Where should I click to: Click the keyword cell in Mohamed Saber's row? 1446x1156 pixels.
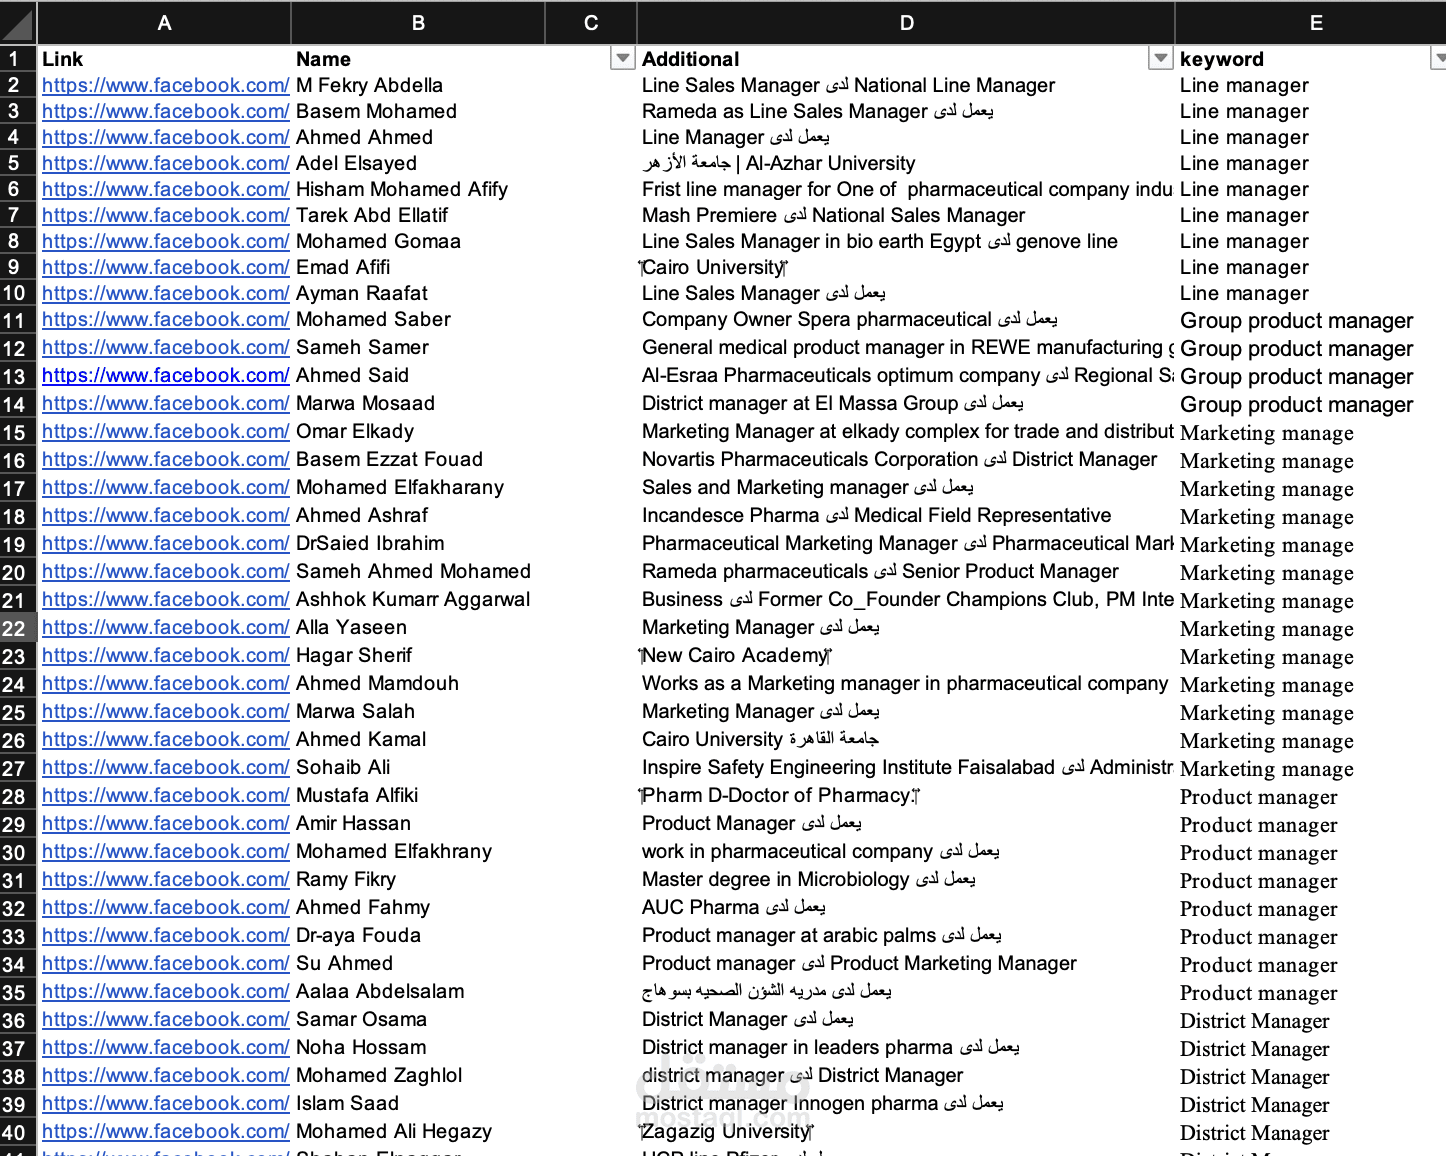tap(1311, 320)
